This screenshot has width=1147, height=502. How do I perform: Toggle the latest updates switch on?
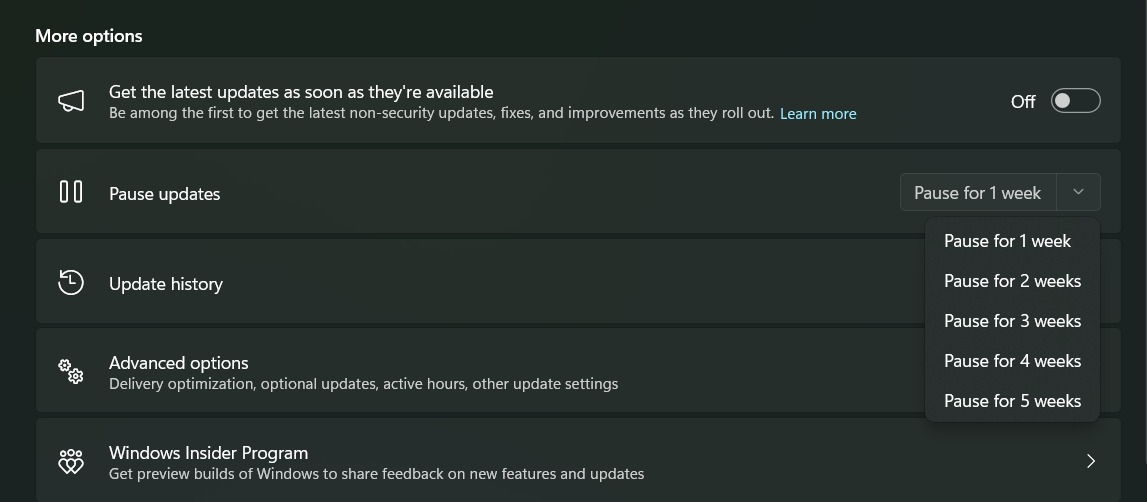coord(1075,101)
